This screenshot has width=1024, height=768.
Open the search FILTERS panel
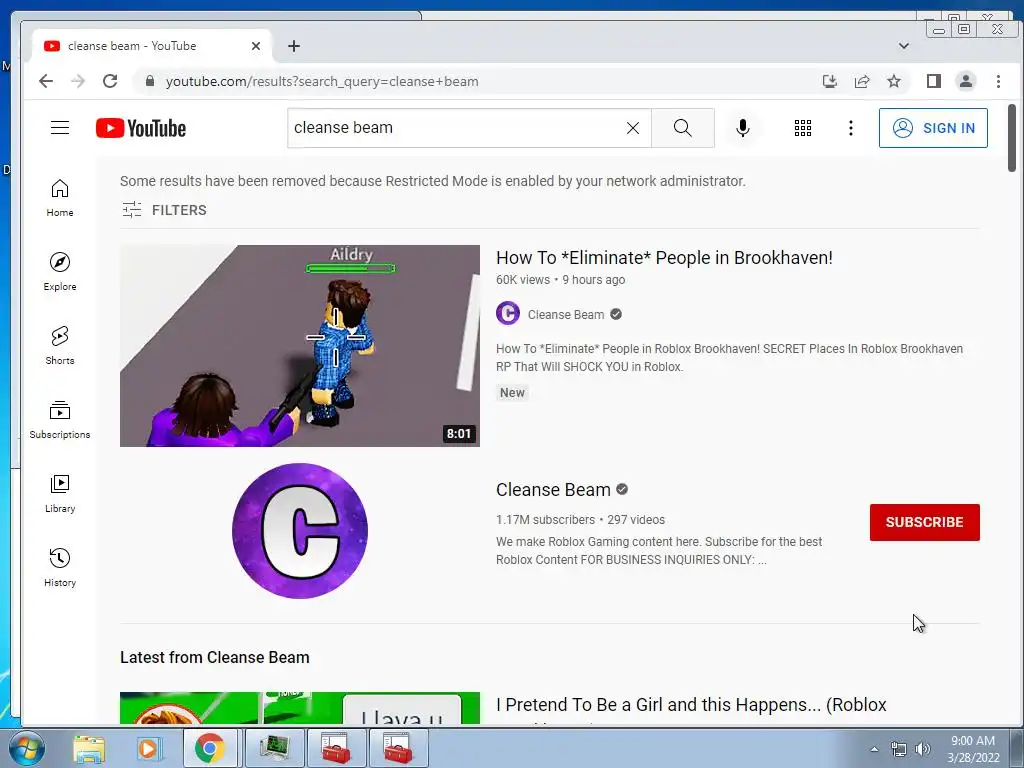[165, 210]
